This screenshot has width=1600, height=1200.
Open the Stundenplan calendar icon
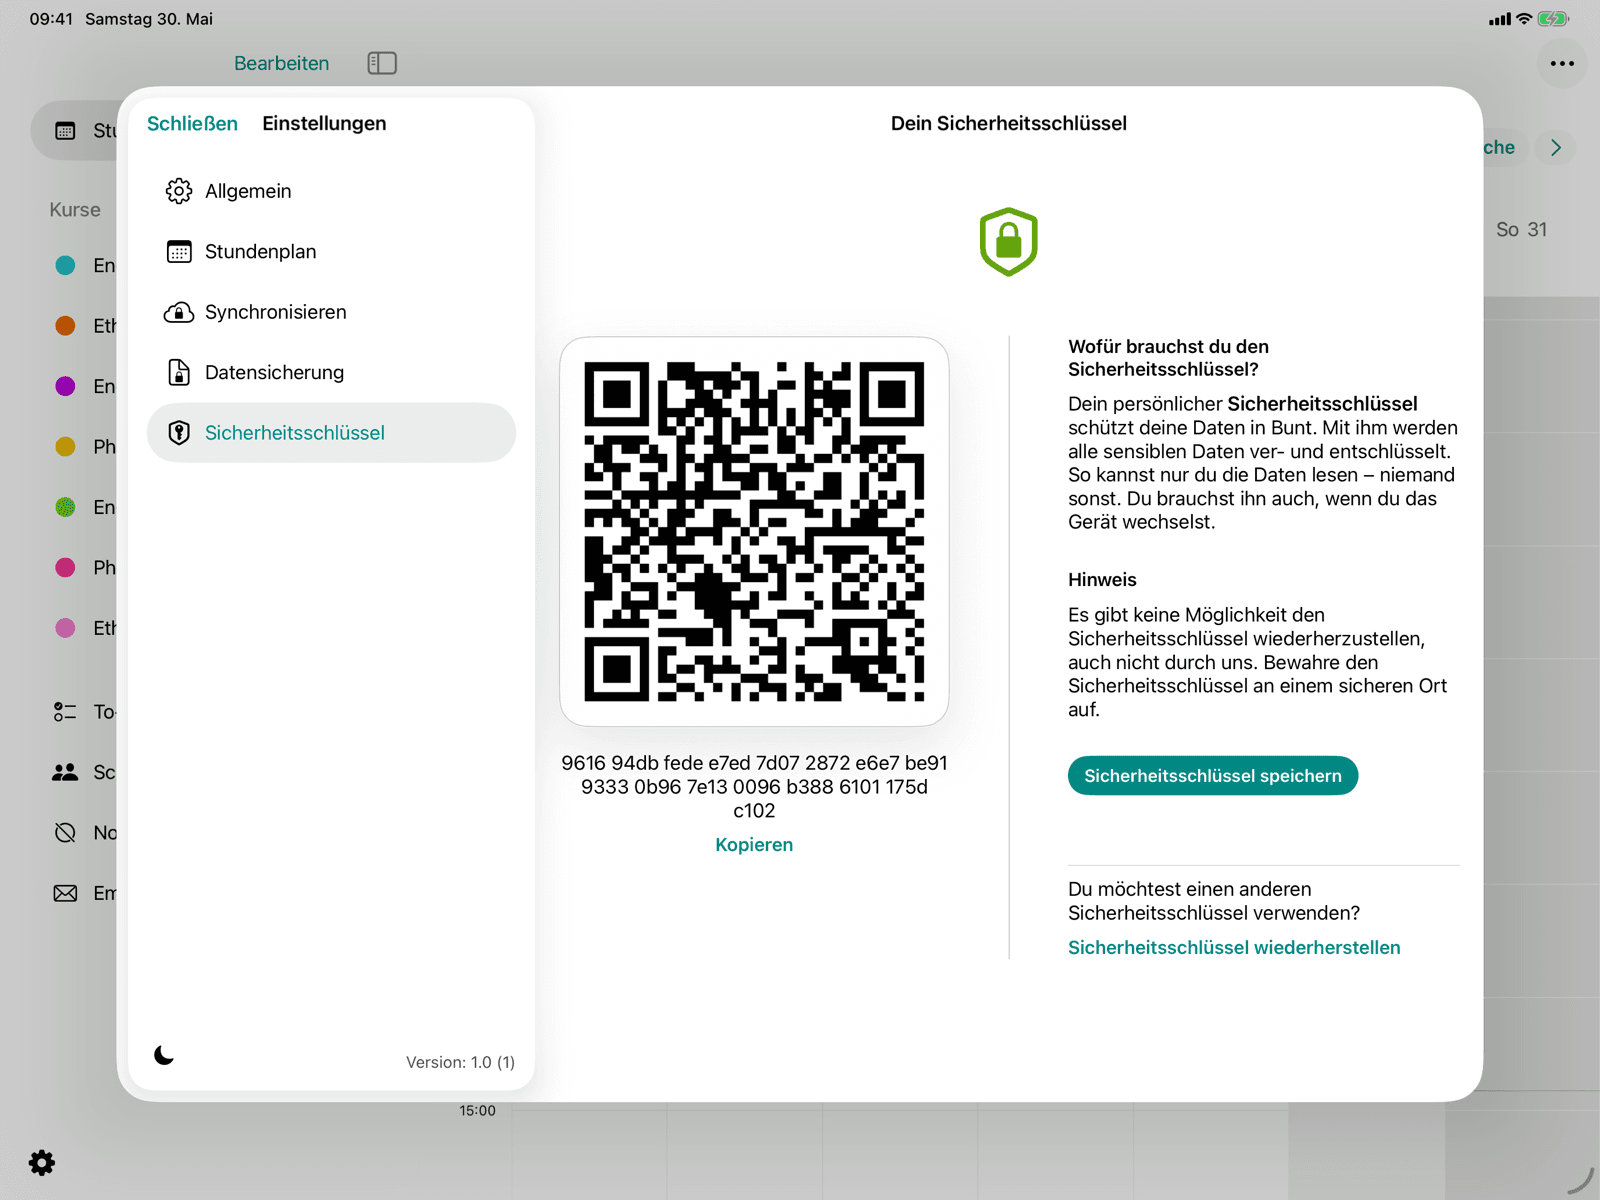(x=179, y=252)
